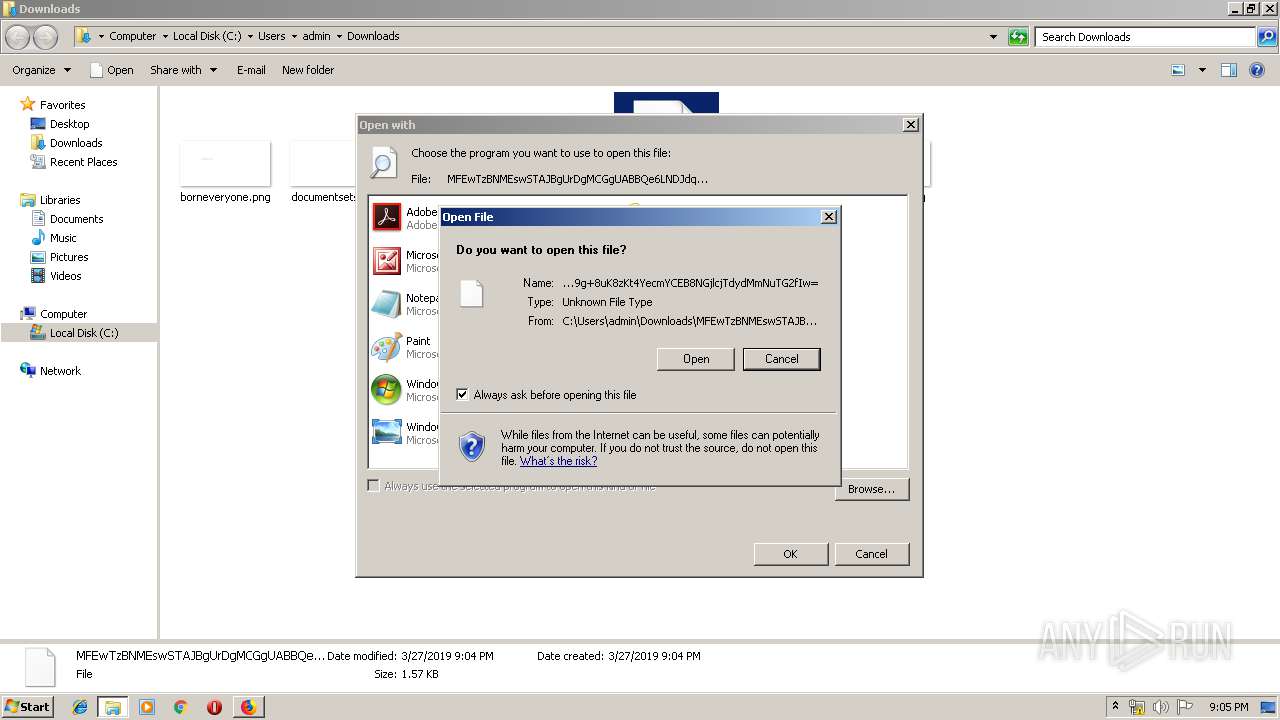Click the search magnifier icon
1280x720 pixels.
point(1266,37)
